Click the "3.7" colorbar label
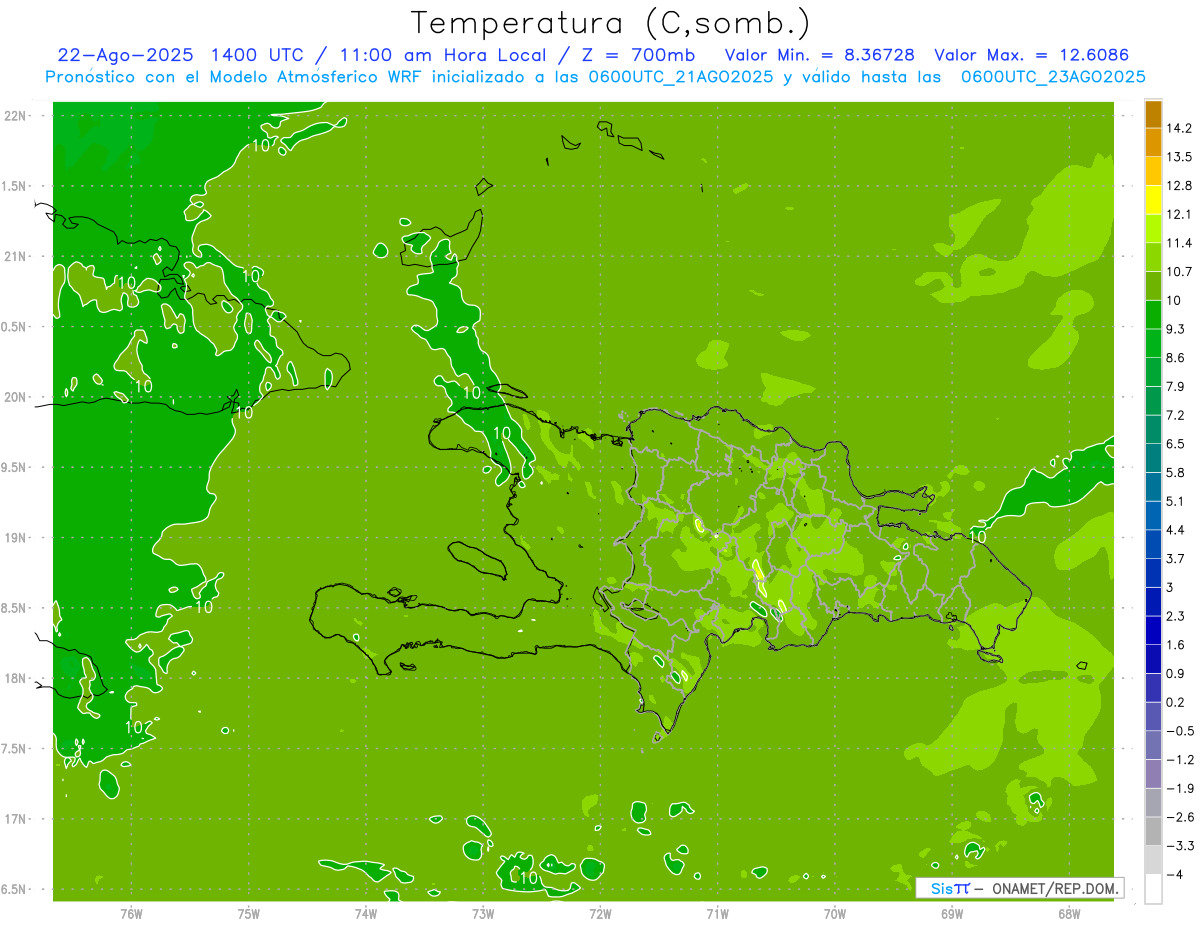Image resolution: width=1200 pixels, height=927 pixels. click(x=1176, y=558)
